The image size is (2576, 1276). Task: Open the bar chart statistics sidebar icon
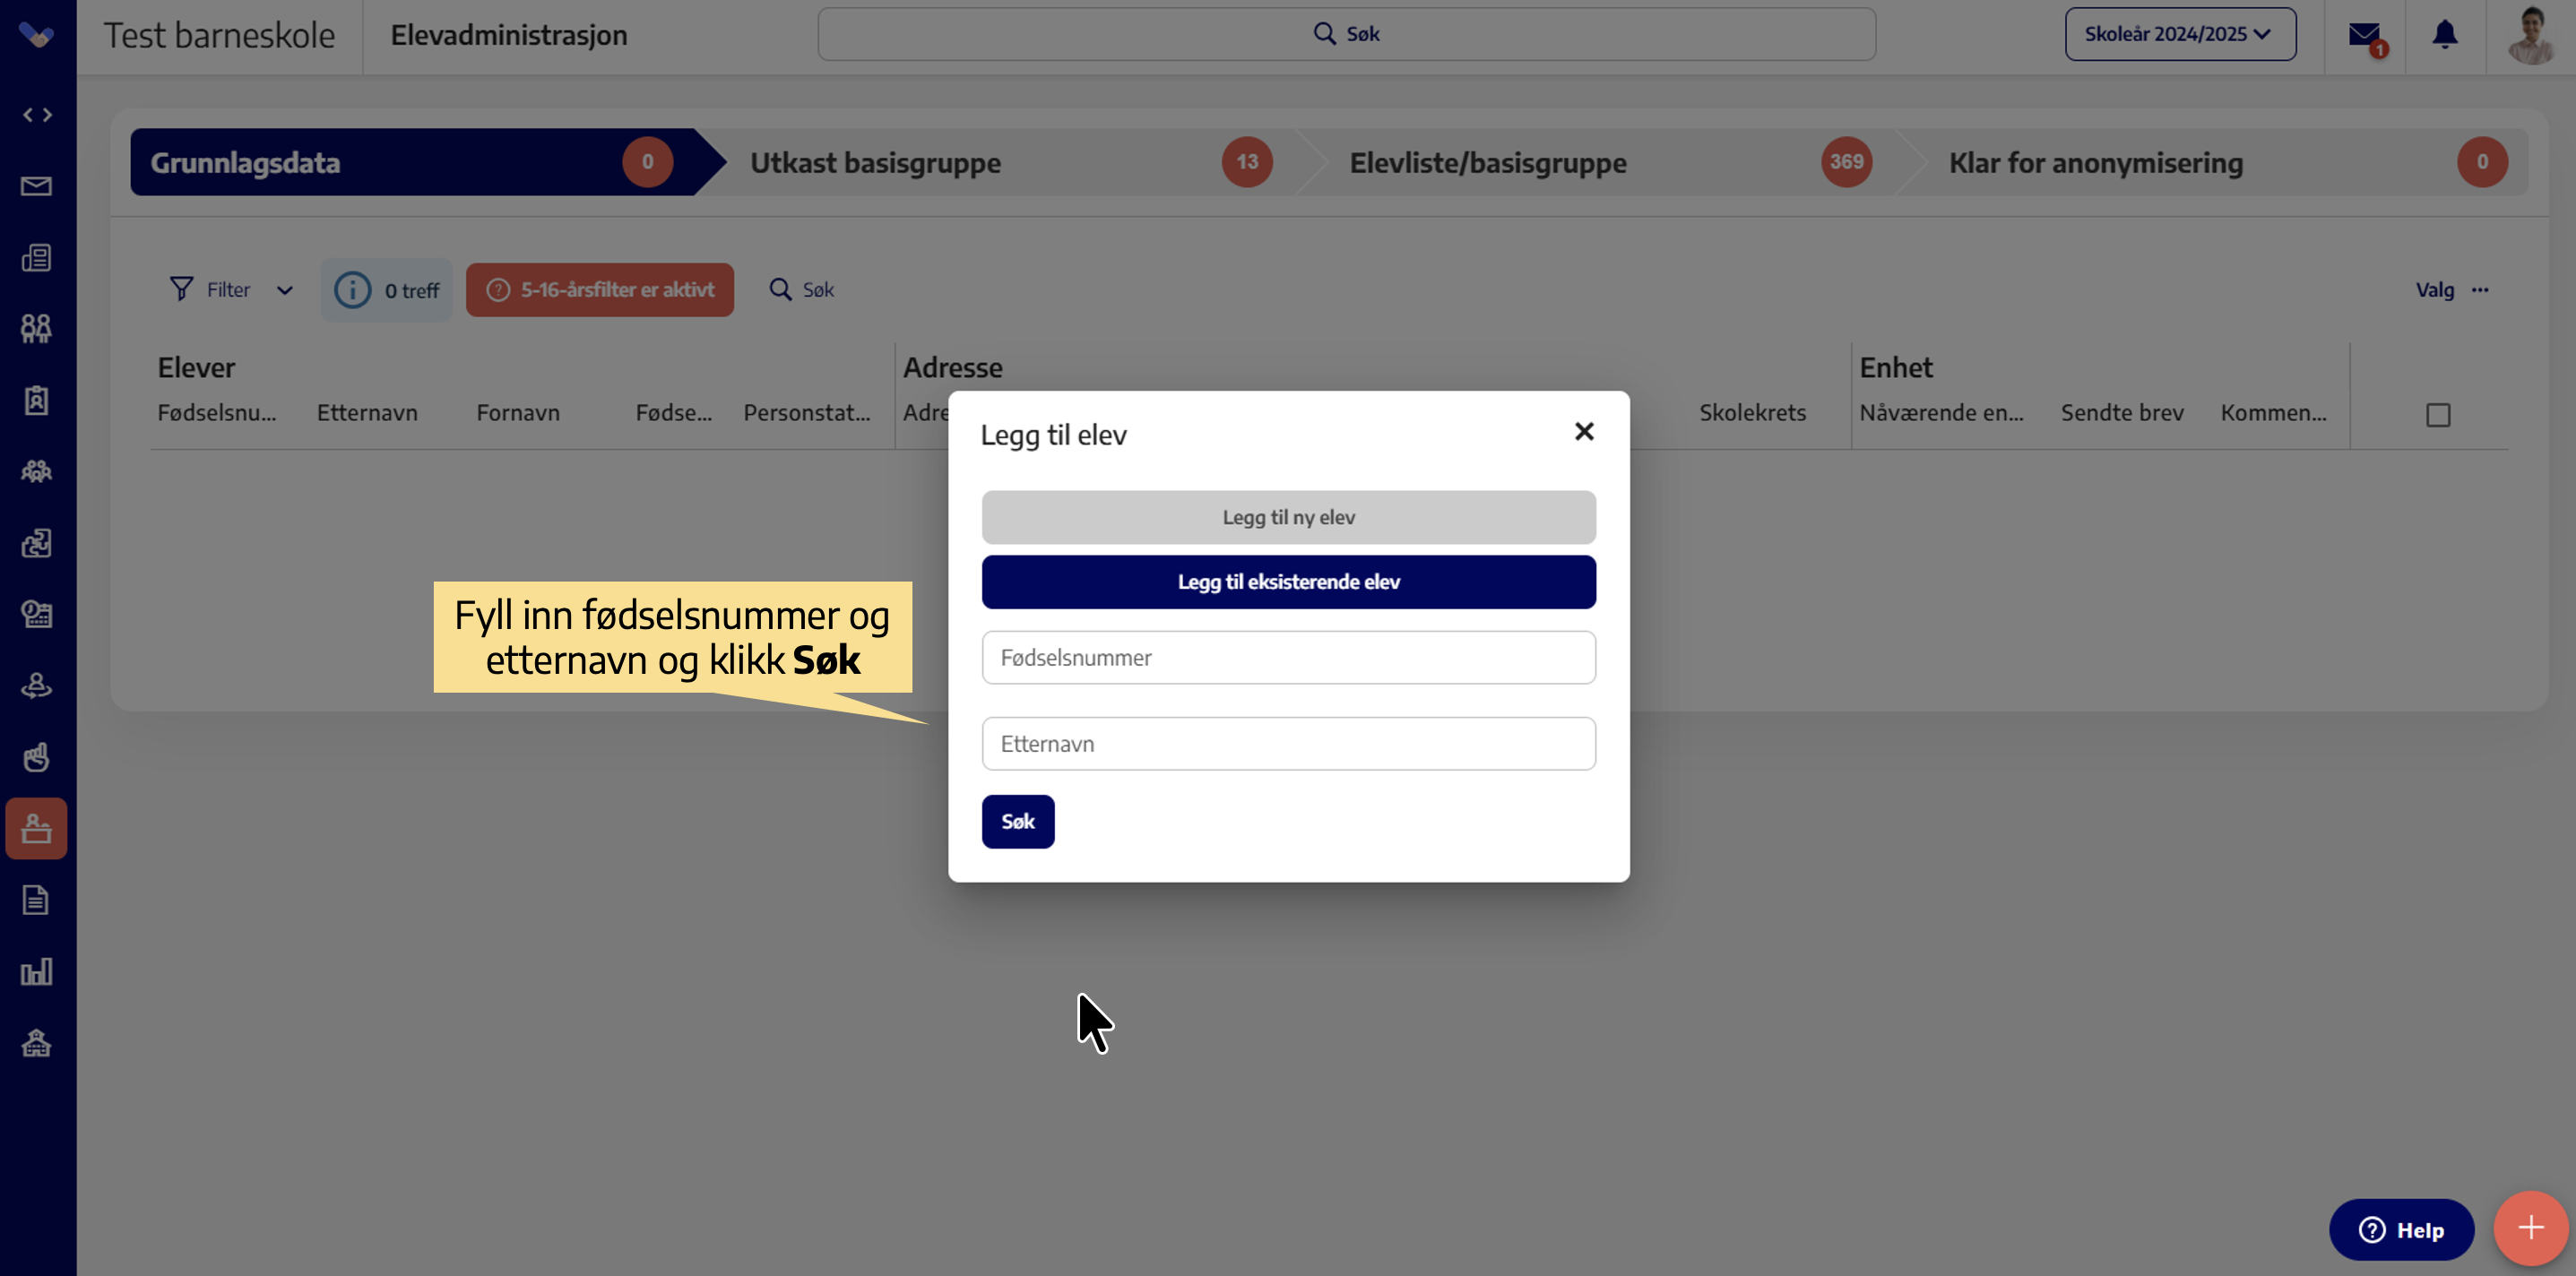tap(37, 971)
